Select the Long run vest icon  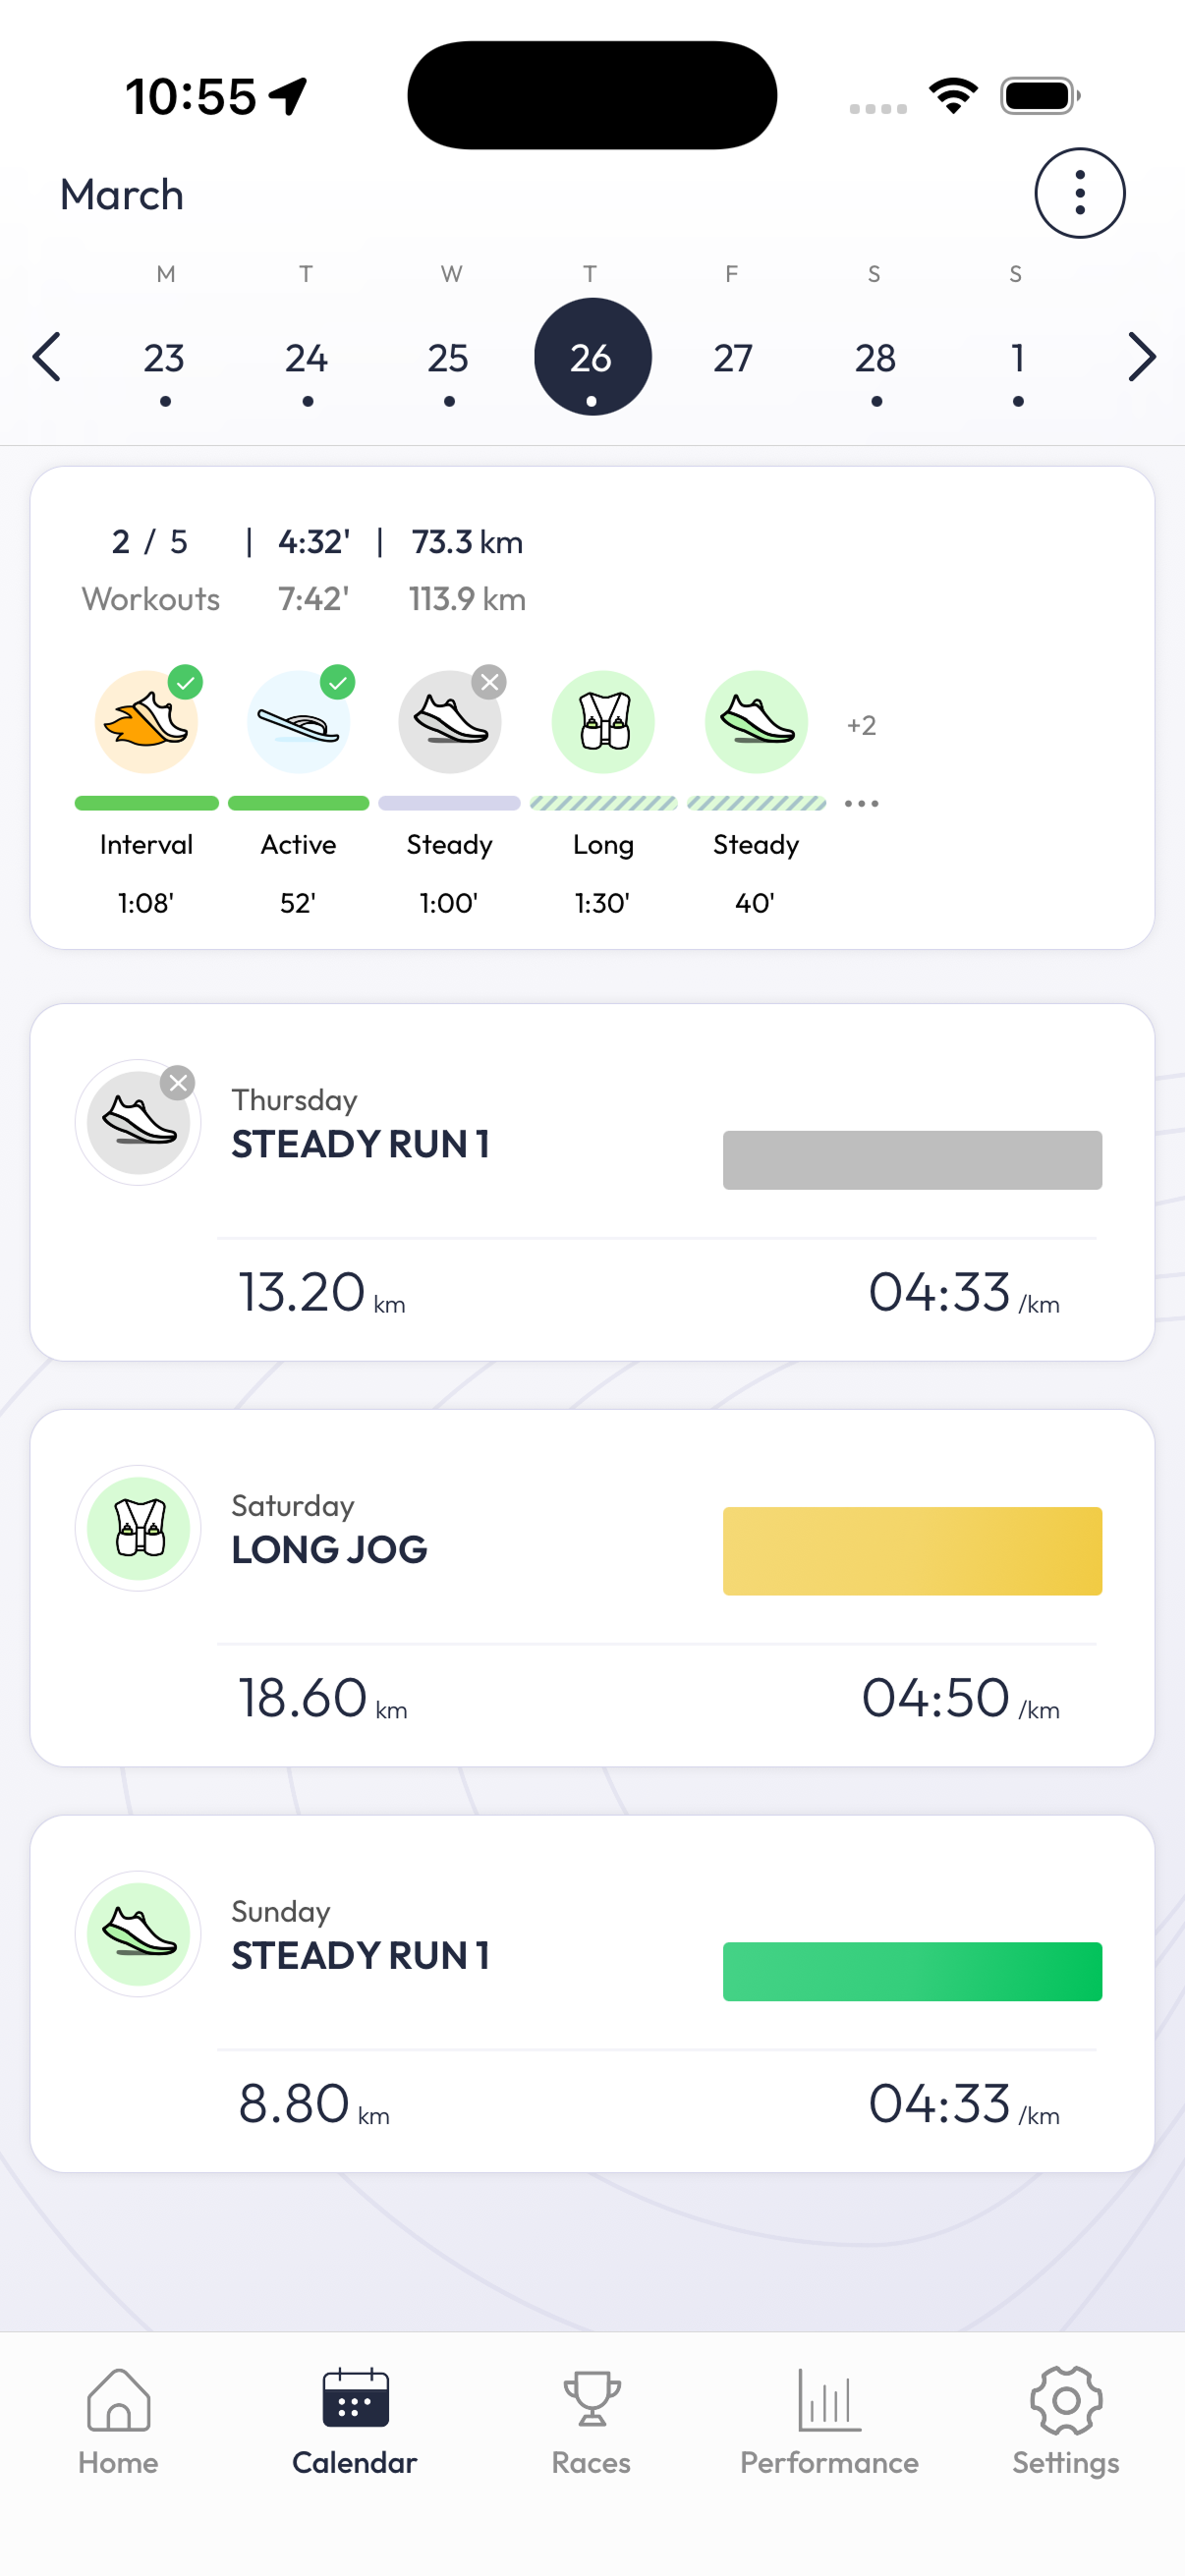pyautogui.click(x=603, y=721)
